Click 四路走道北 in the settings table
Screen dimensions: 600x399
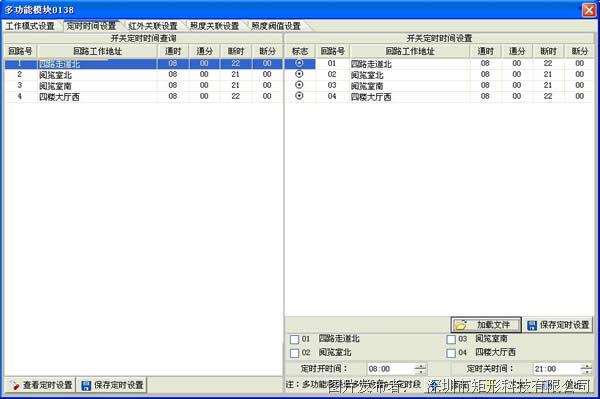pos(371,64)
